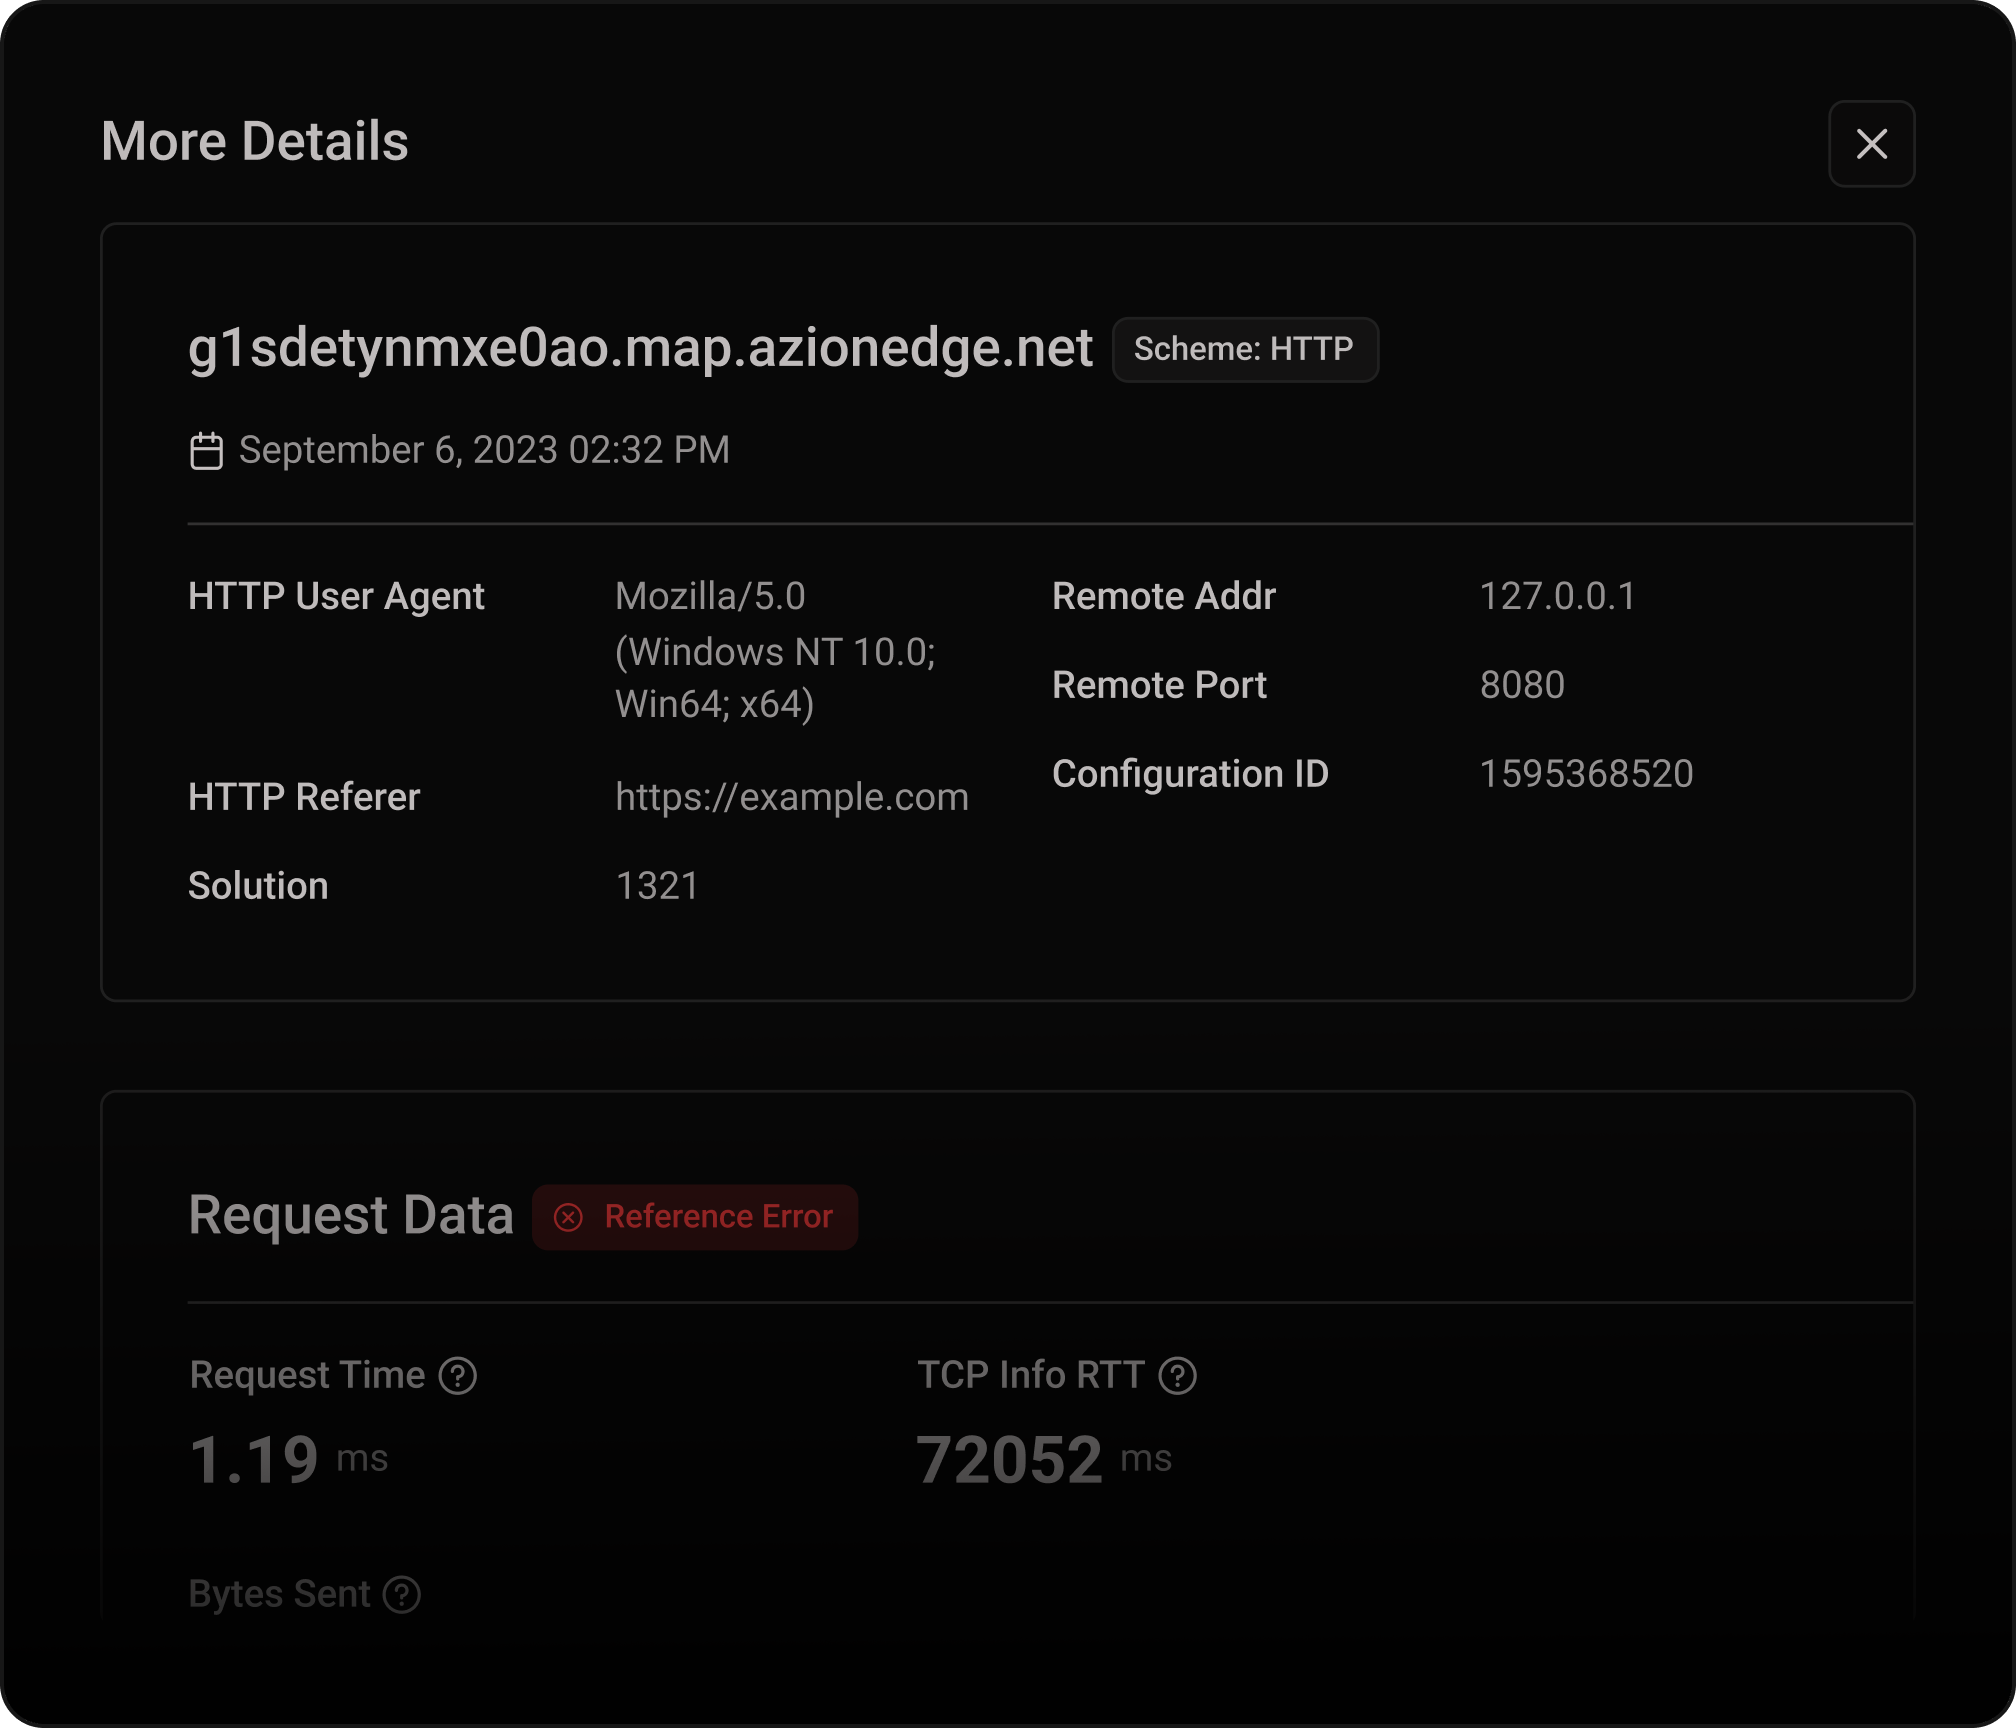The image size is (2016, 1728).
Task: Click the September 6, 2023 timestamp
Action: pyautogui.click(x=484, y=450)
